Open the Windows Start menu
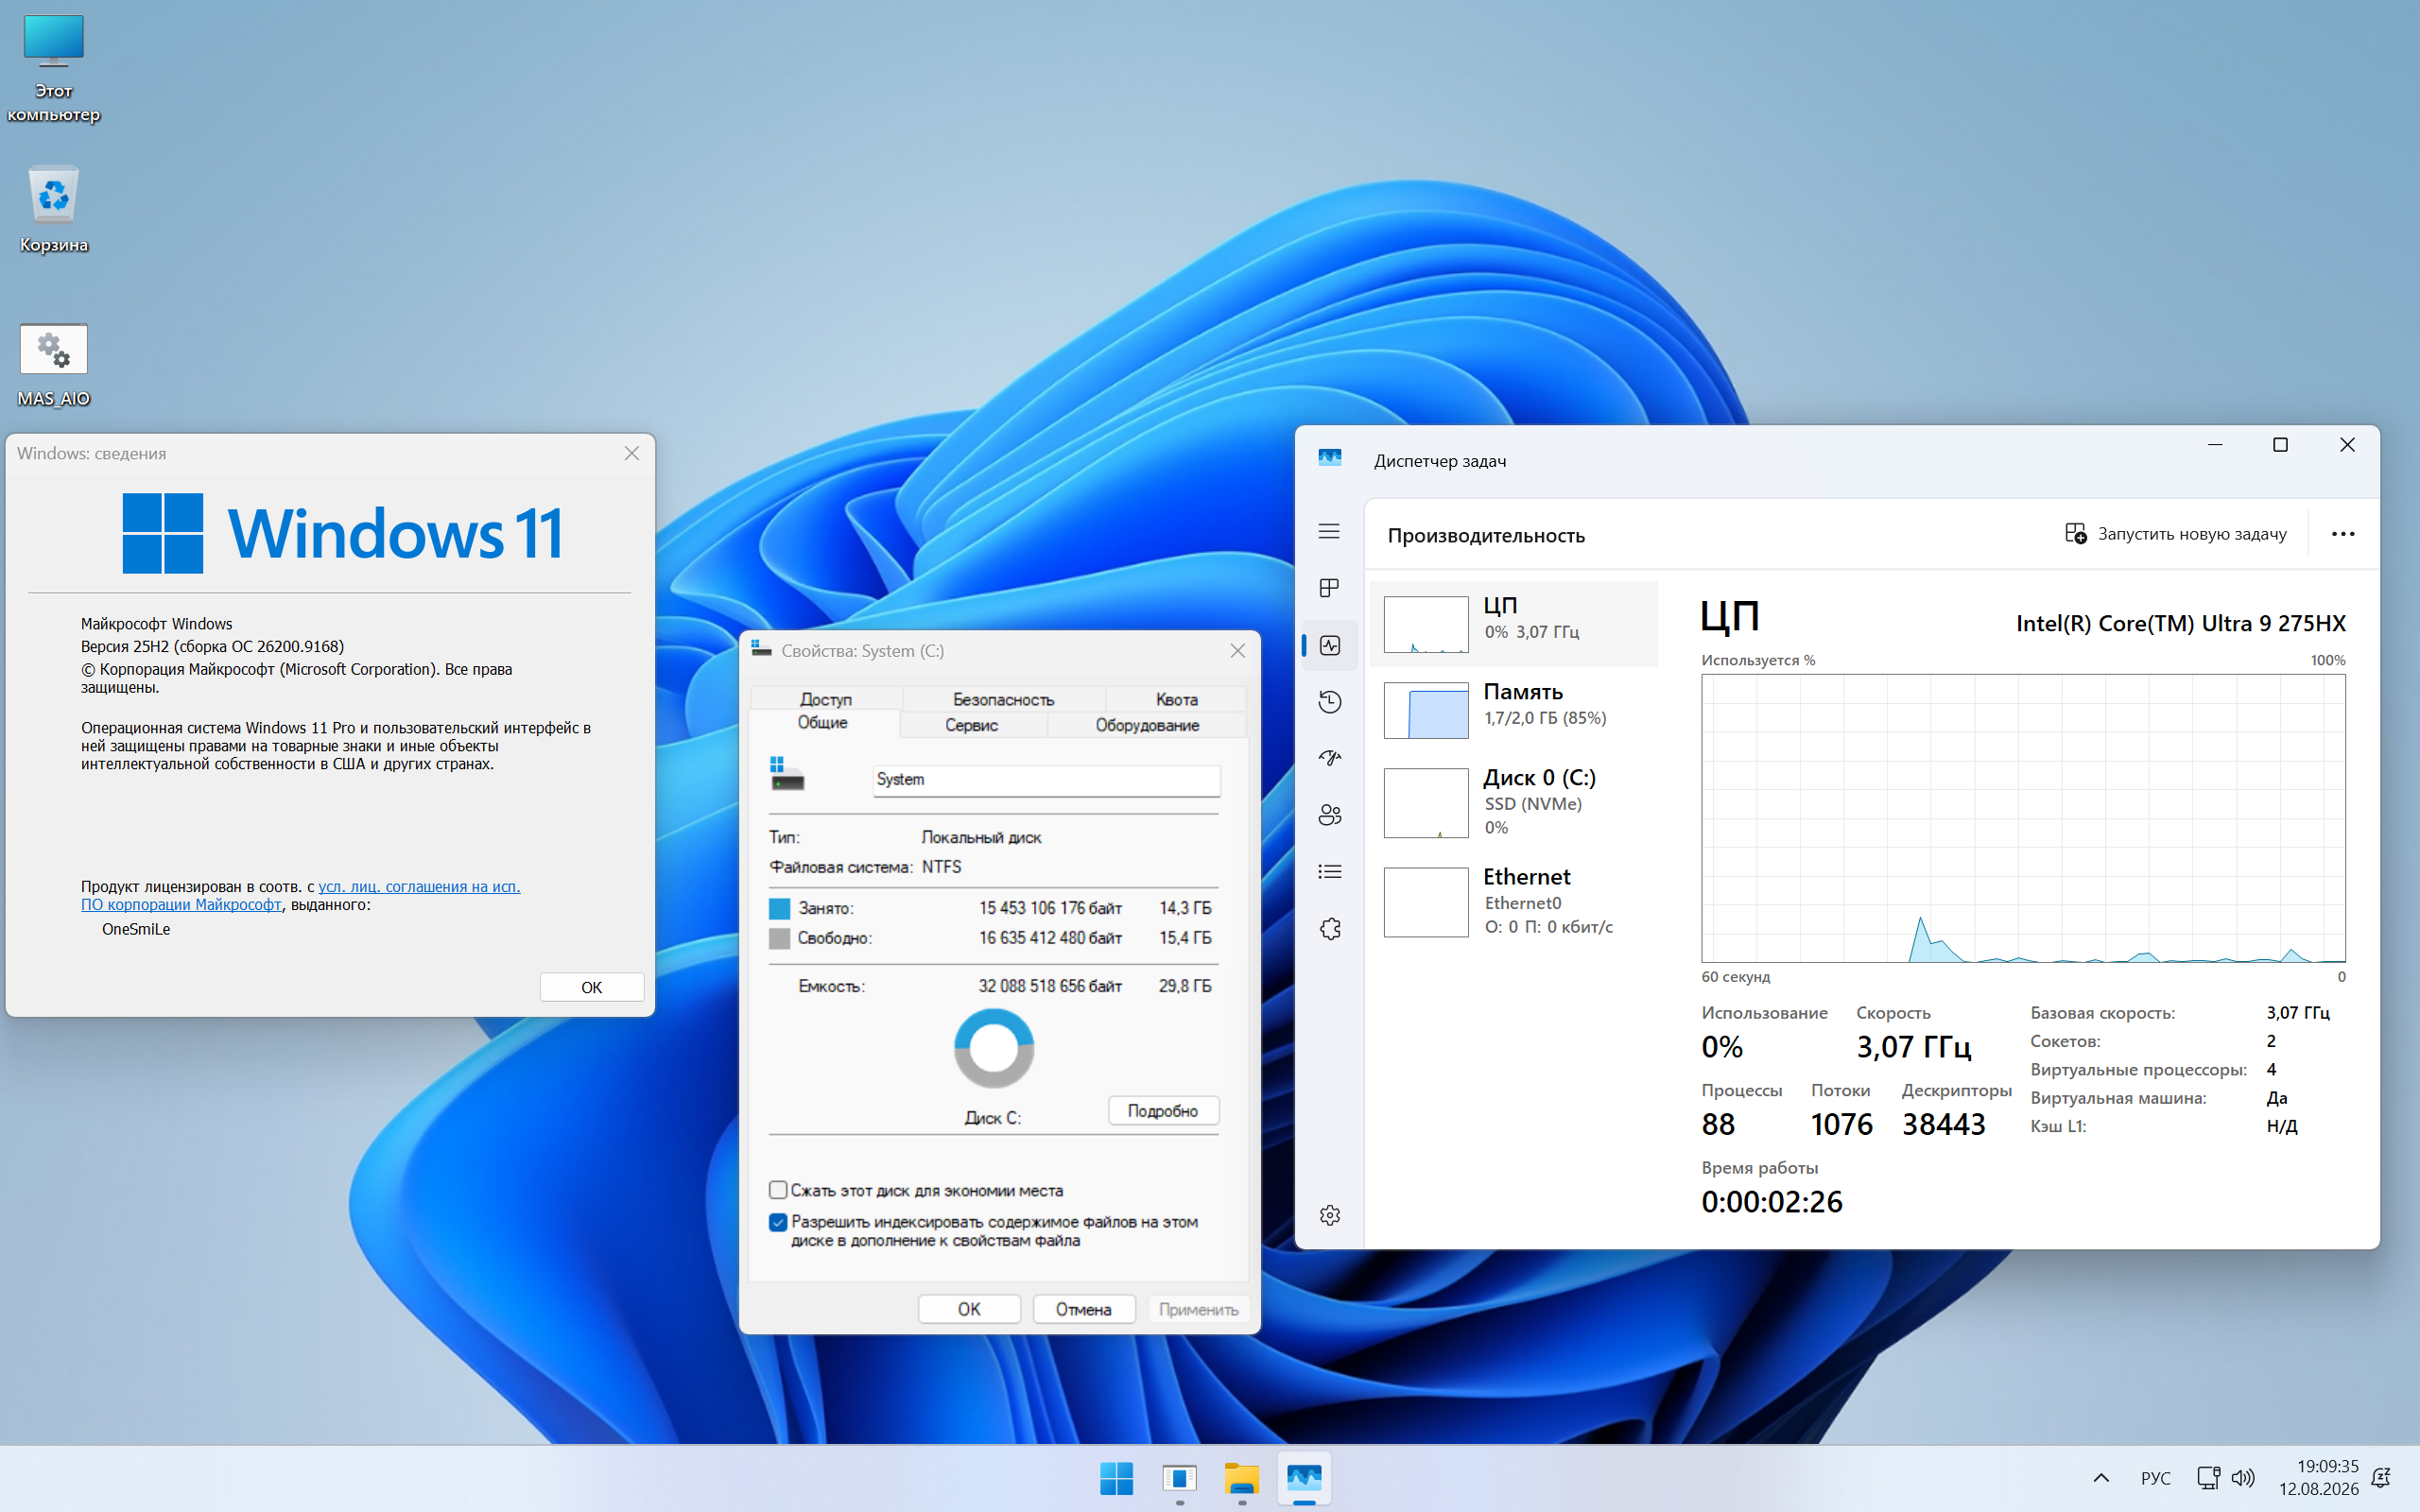 pos(1116,1478)
